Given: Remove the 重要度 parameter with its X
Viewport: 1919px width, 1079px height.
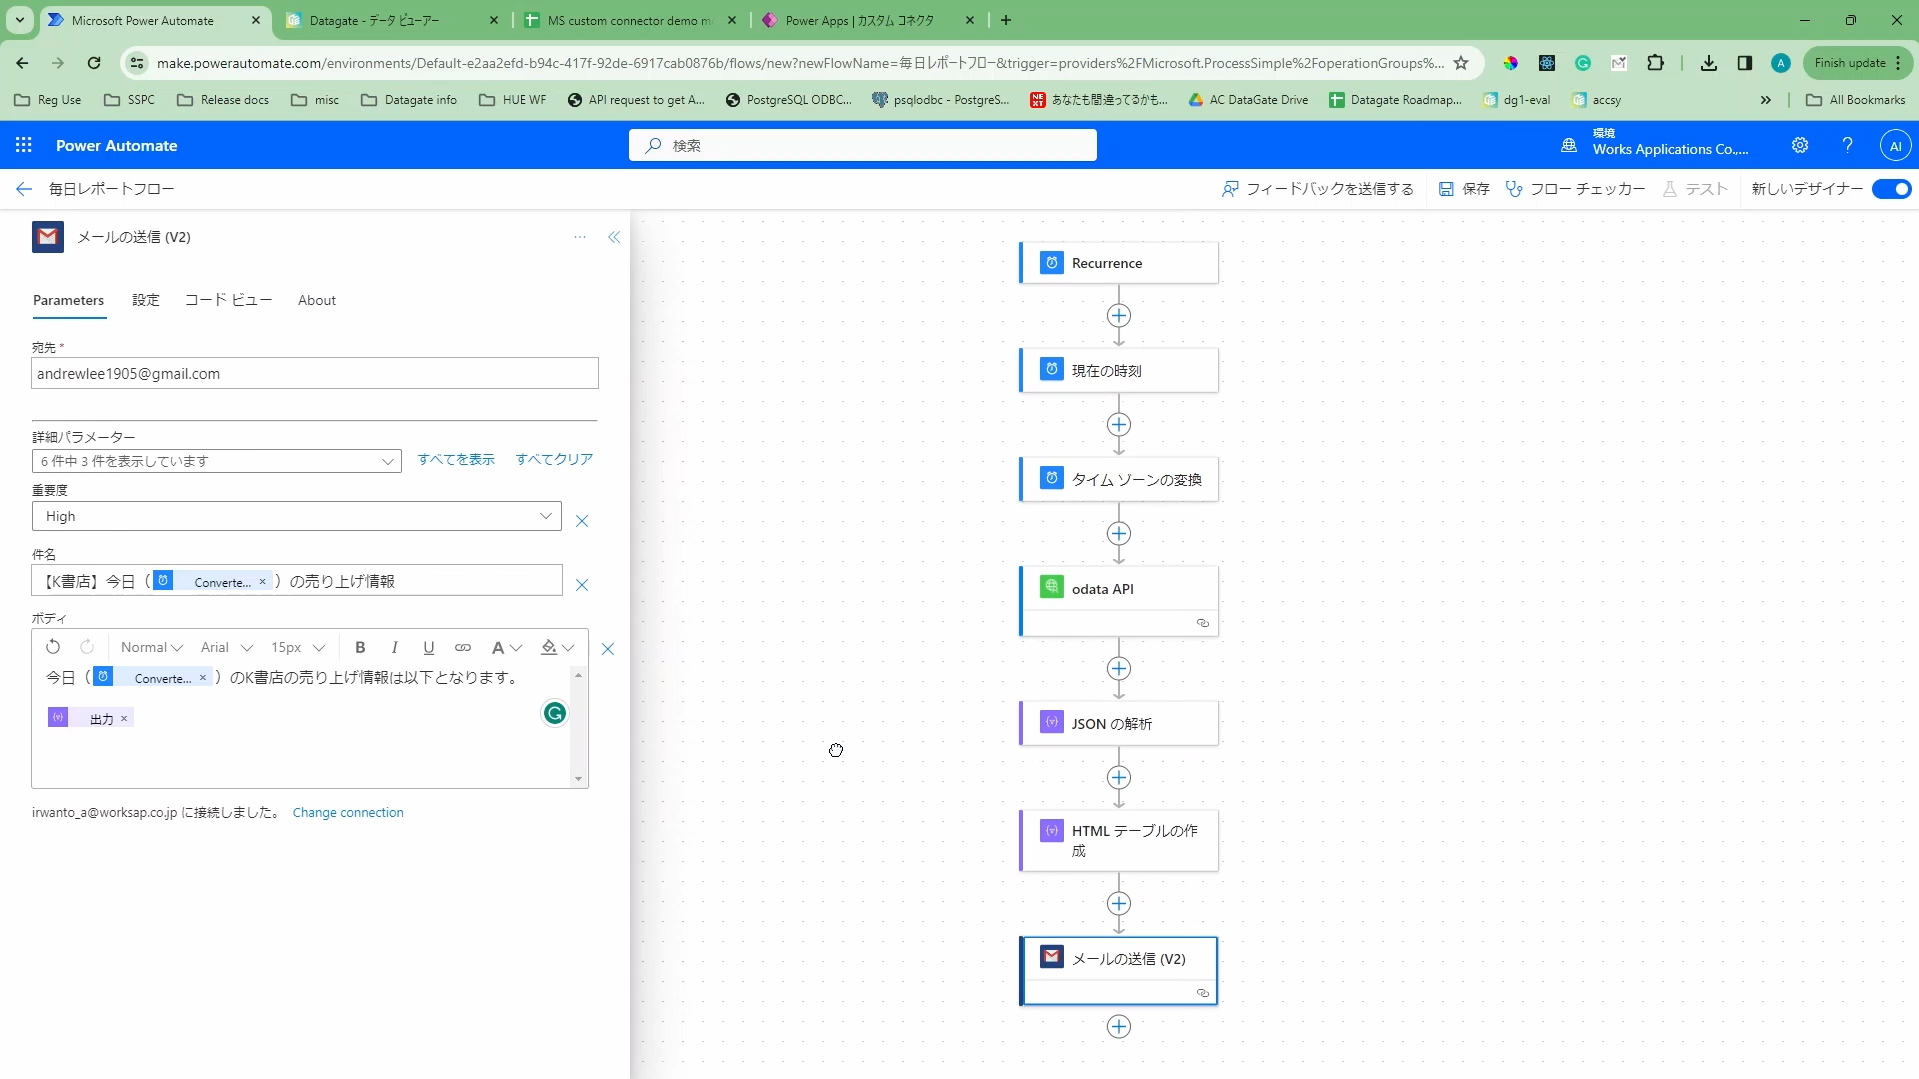Looking at the screenshot, I should click(582, 521).
